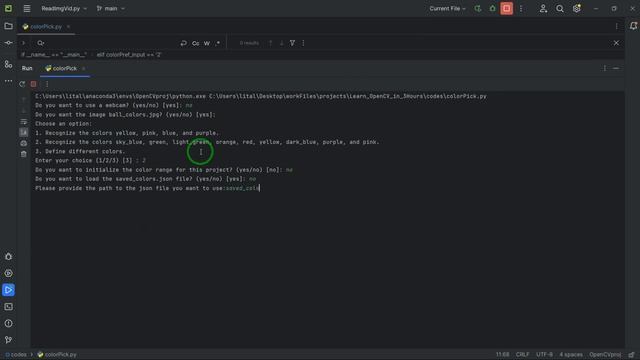Open the Project folder tool window
This screenshot has height=360, width=640.
point(8,26)
